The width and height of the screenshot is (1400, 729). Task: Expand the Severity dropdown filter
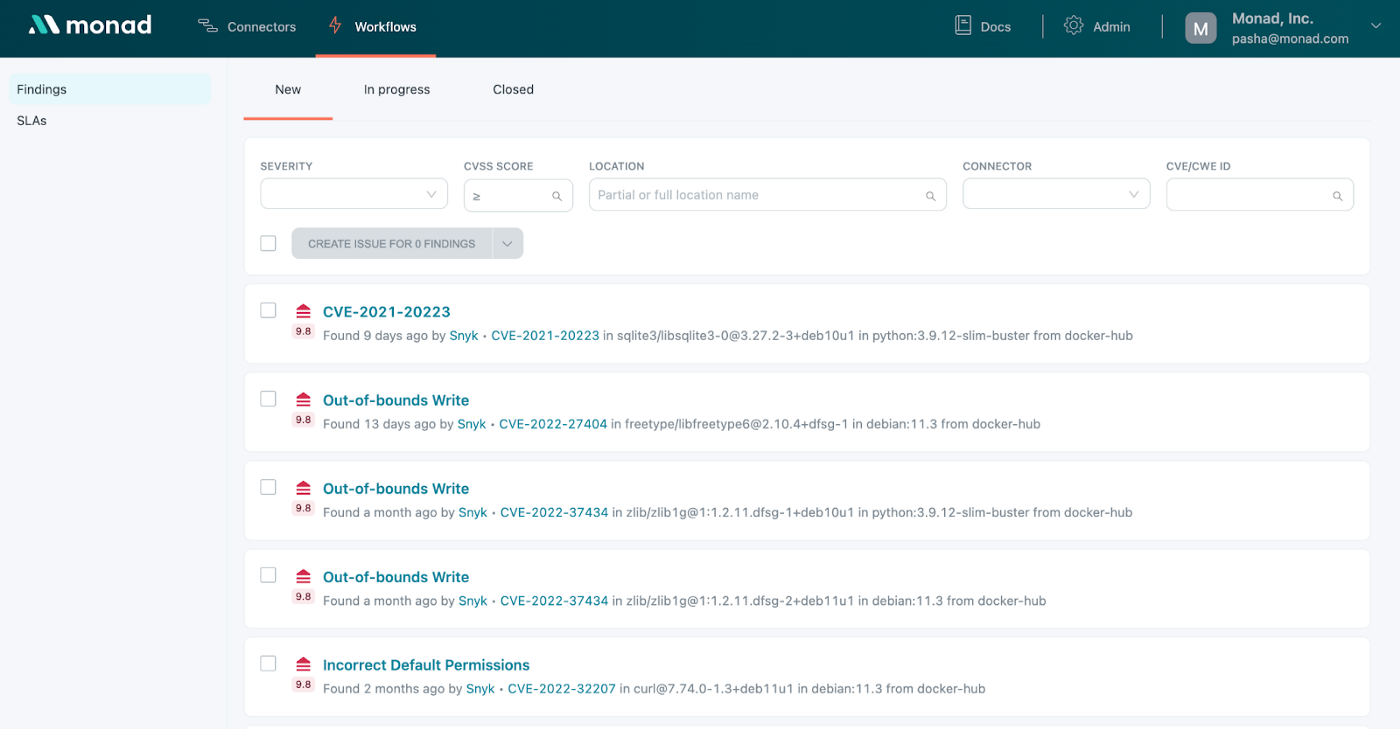353,194
